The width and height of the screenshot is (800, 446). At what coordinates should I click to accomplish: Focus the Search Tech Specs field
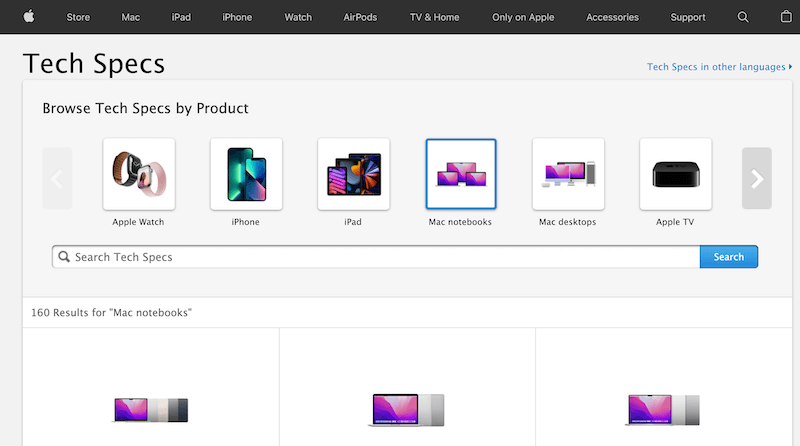coord(376,257)
